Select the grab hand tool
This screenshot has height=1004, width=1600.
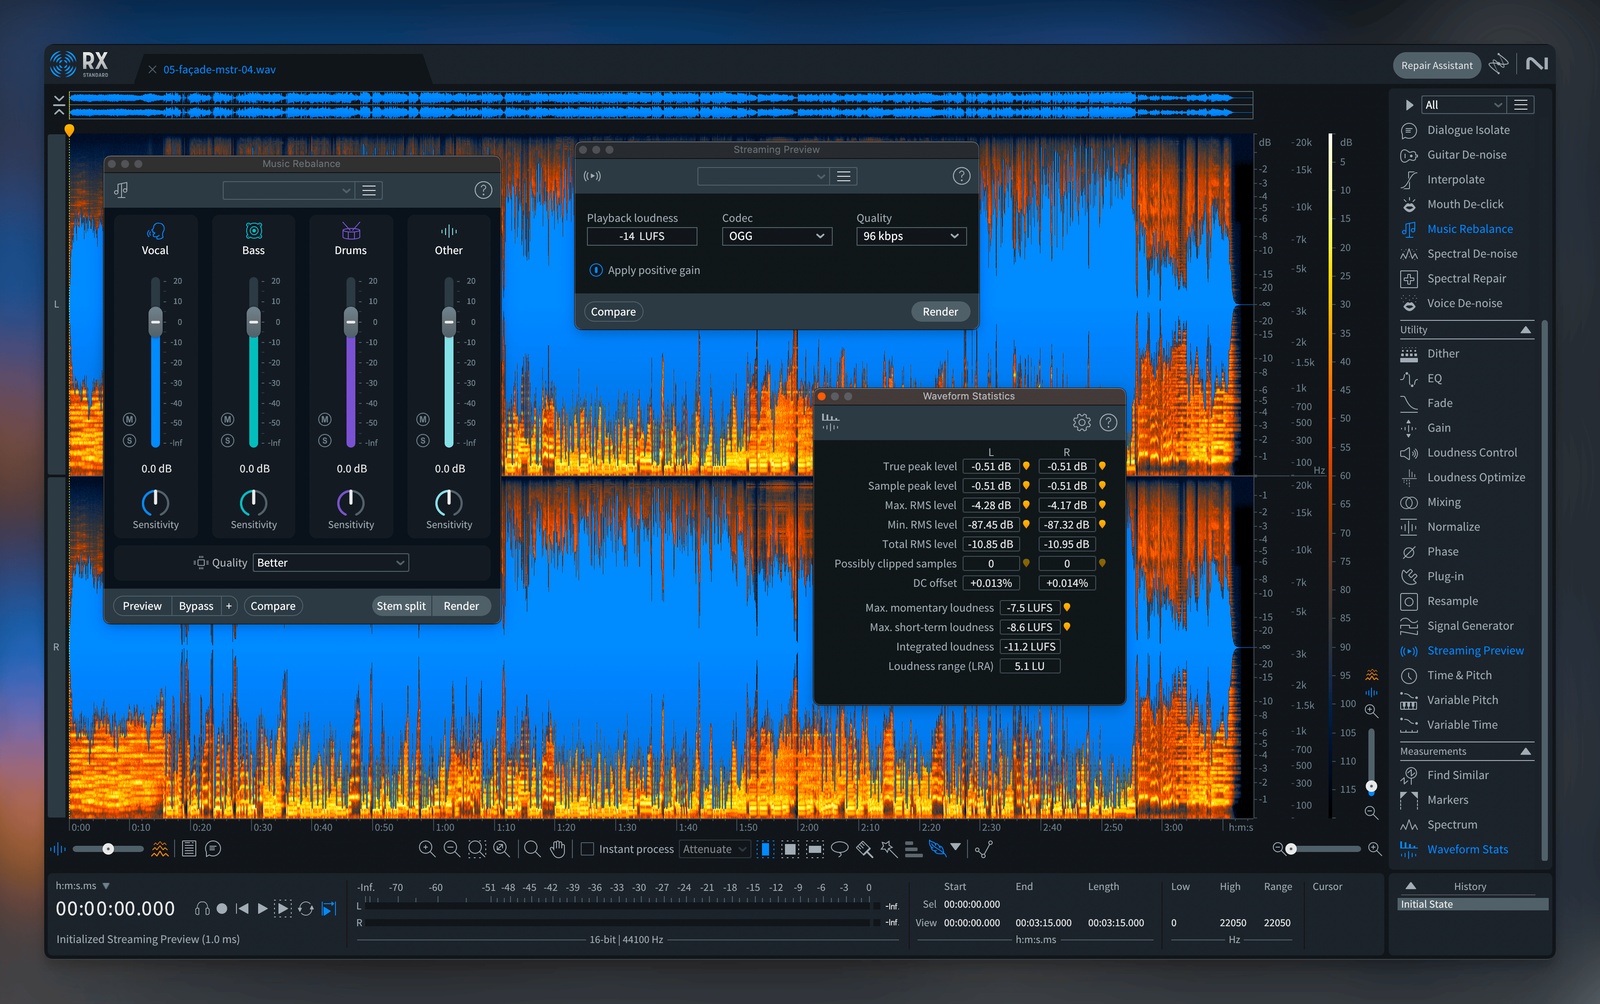(x=557, y=849)
